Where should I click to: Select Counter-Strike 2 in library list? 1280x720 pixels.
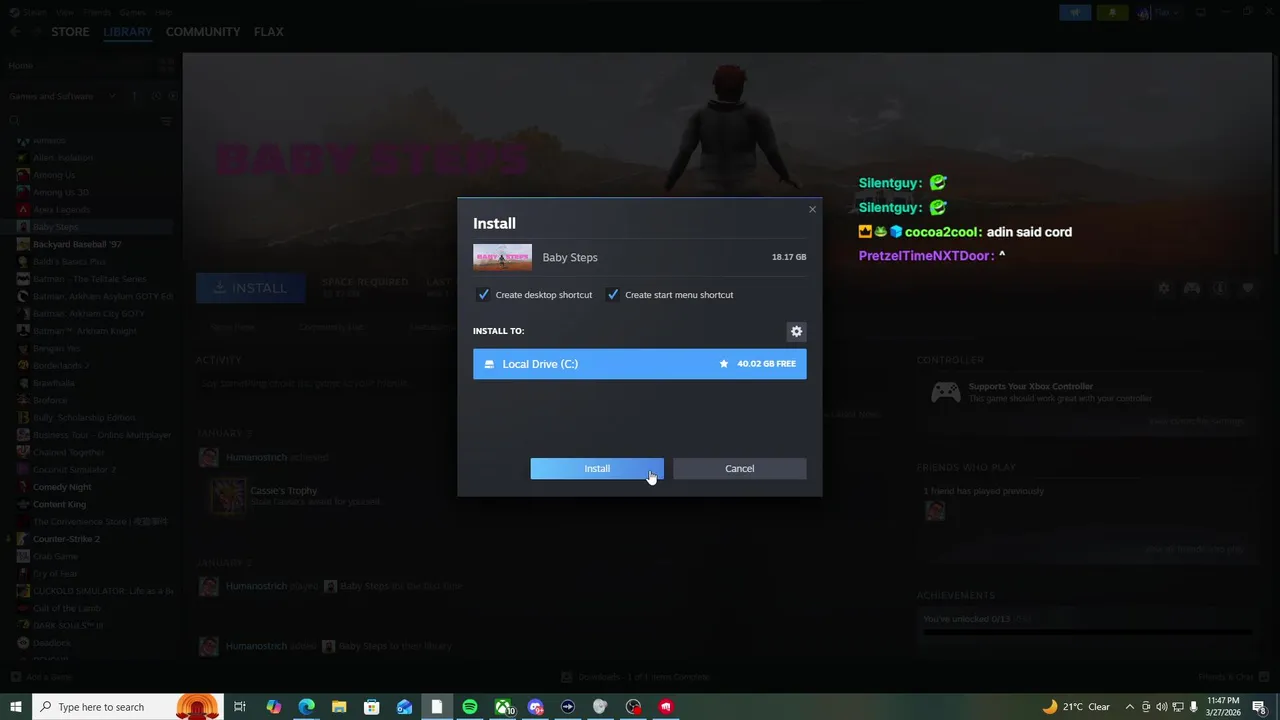pos(66,539)
